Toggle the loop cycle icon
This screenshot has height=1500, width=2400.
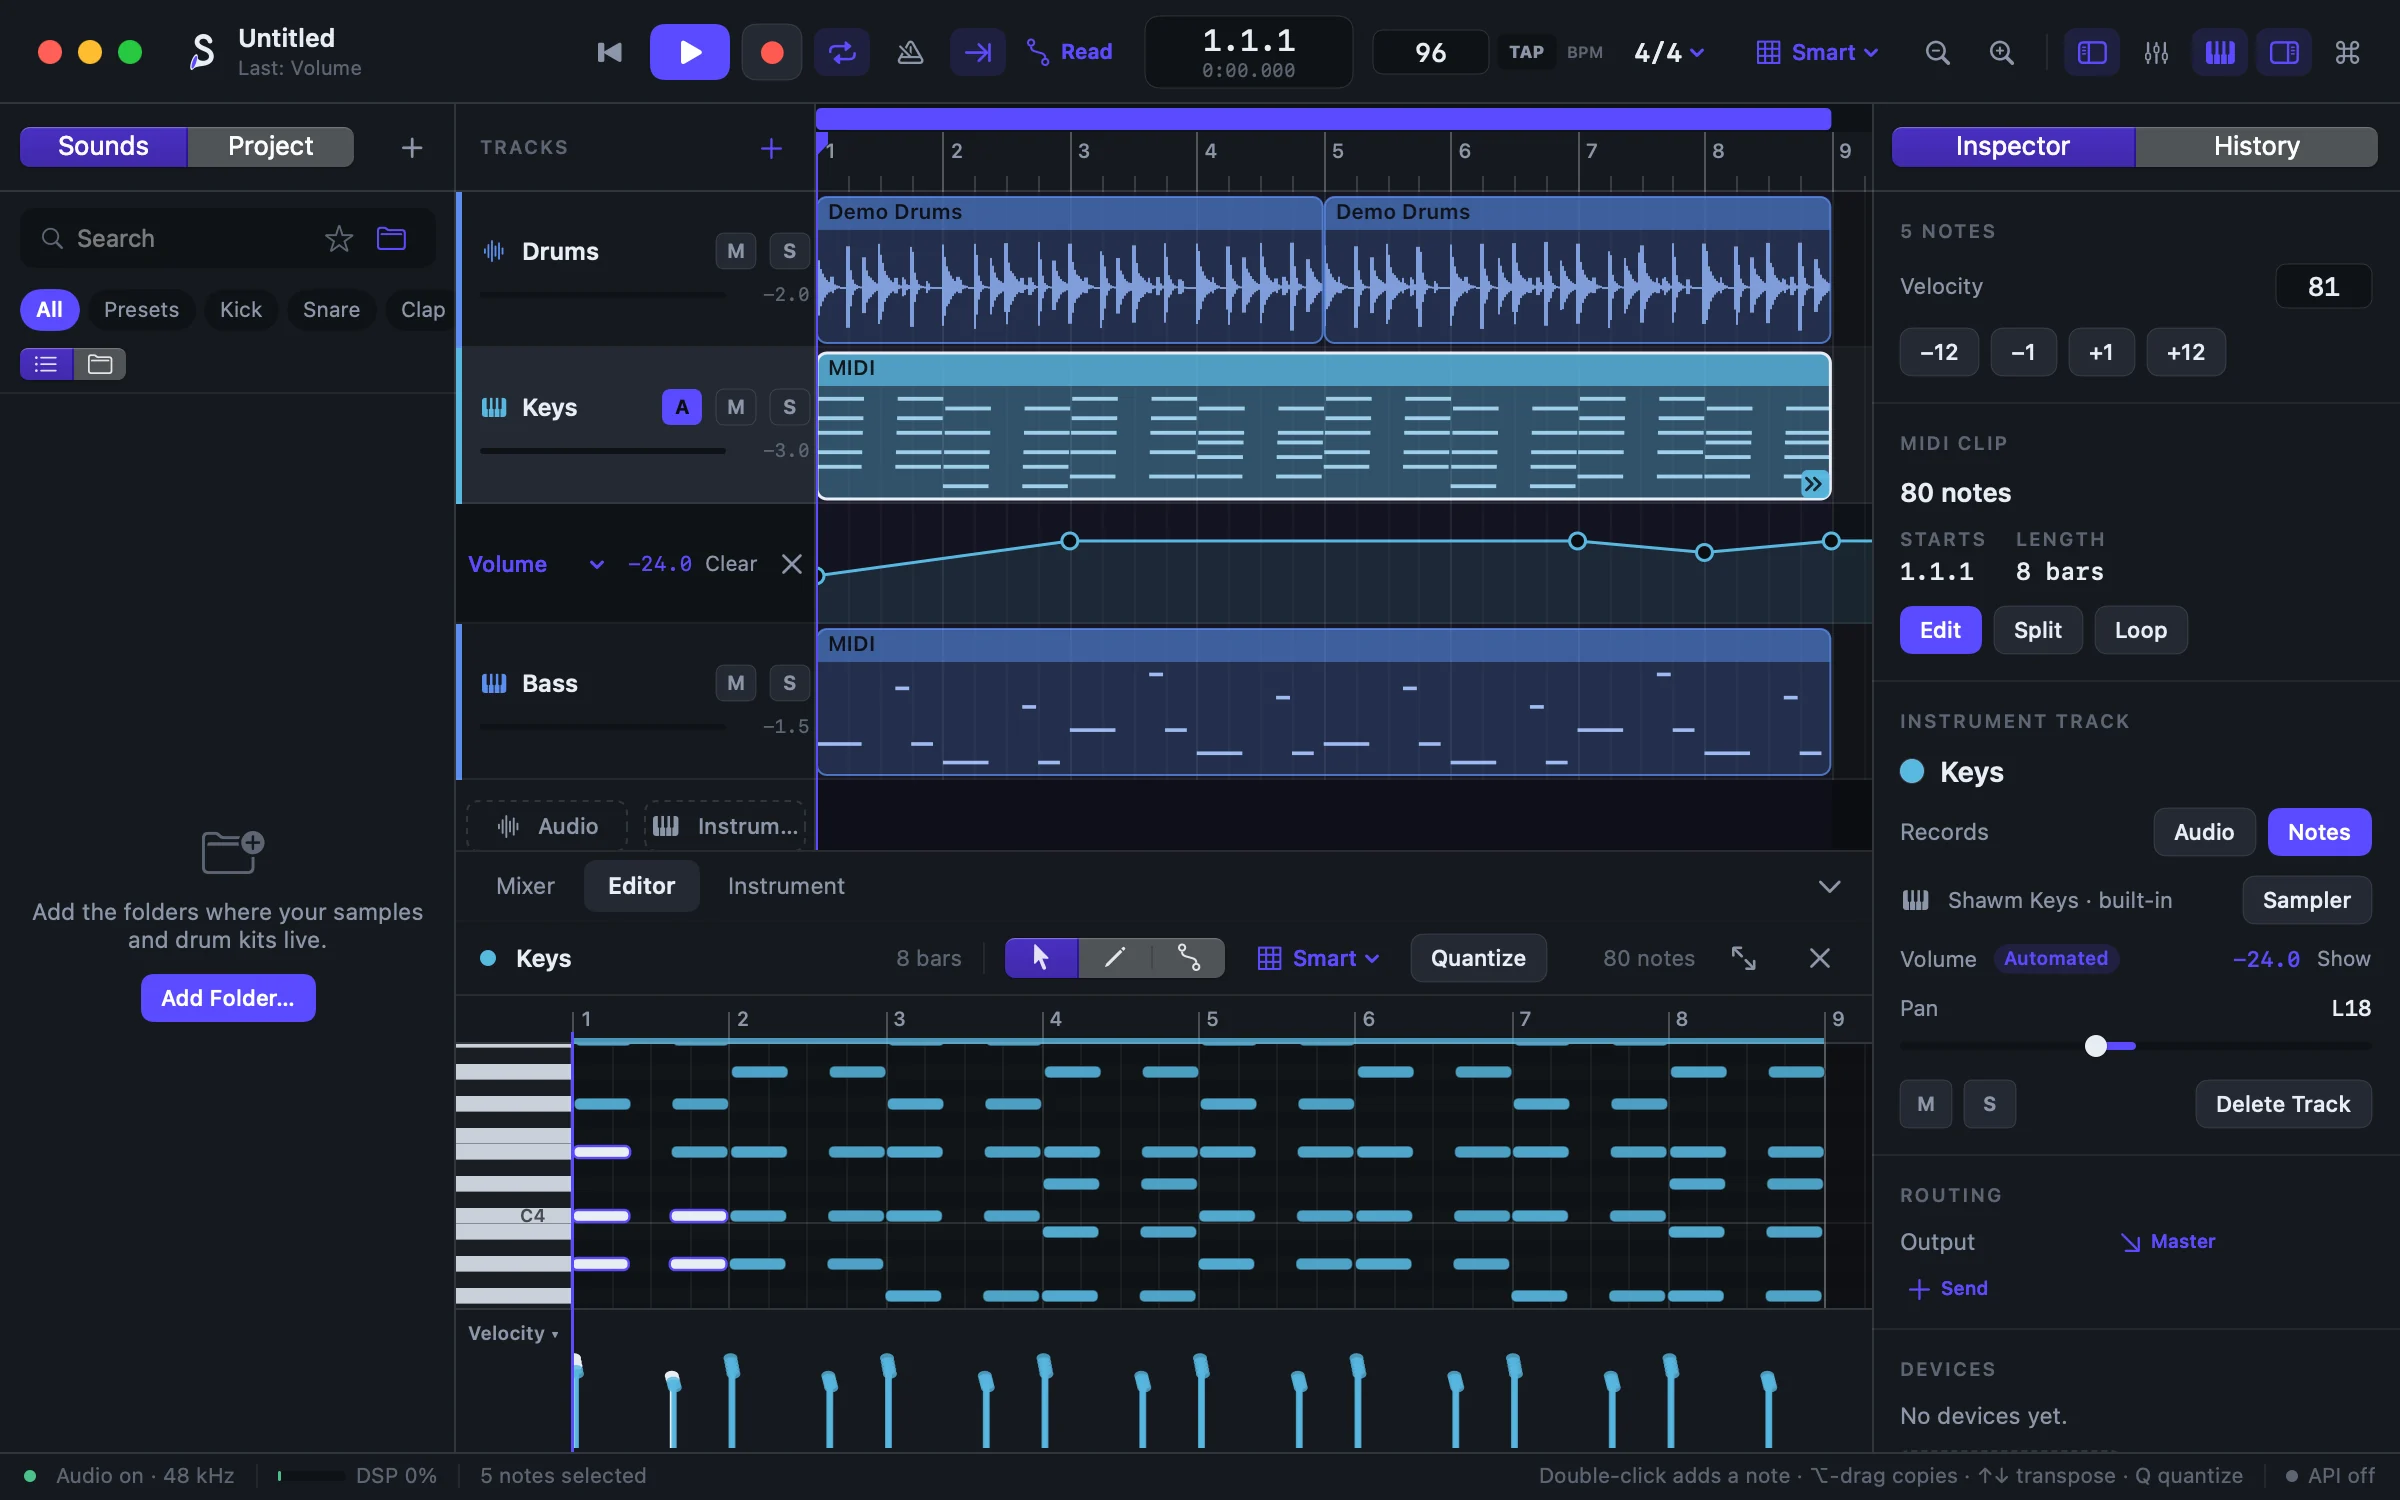point(842,52)
